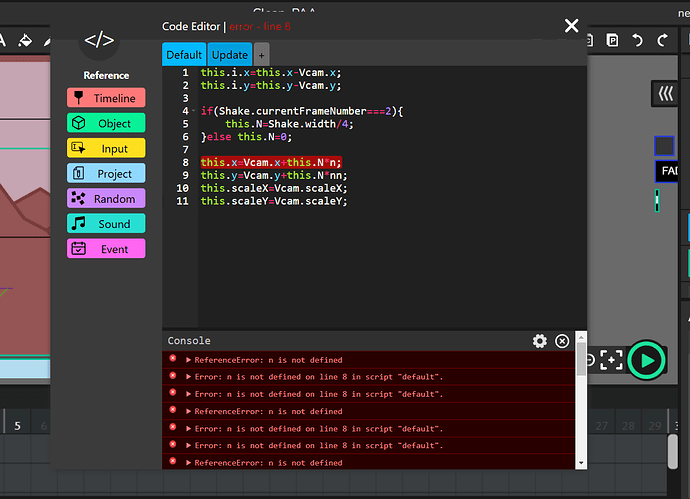Expand the sixth console error entry
This screenshot has width=690, height=499.
tap(188, 445)
